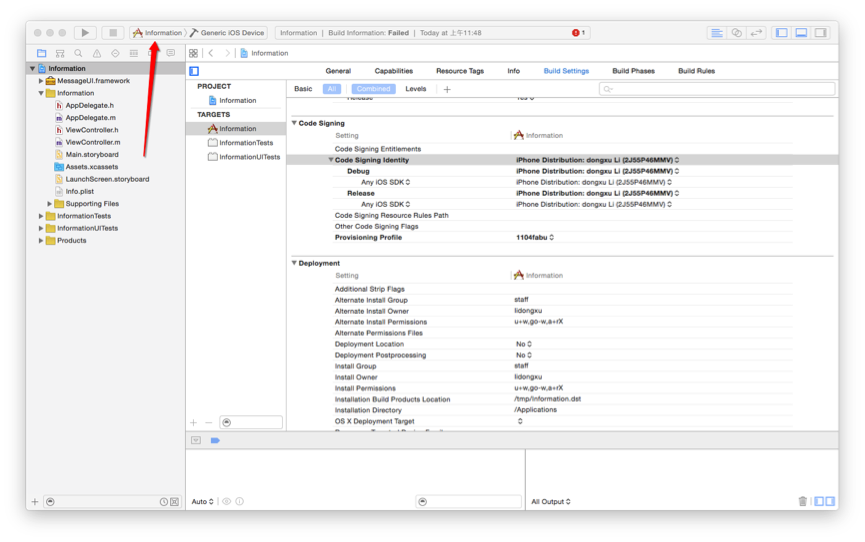Open the Auto variables view dropdown
865x542 pixels.
click(x=202, y=501)
